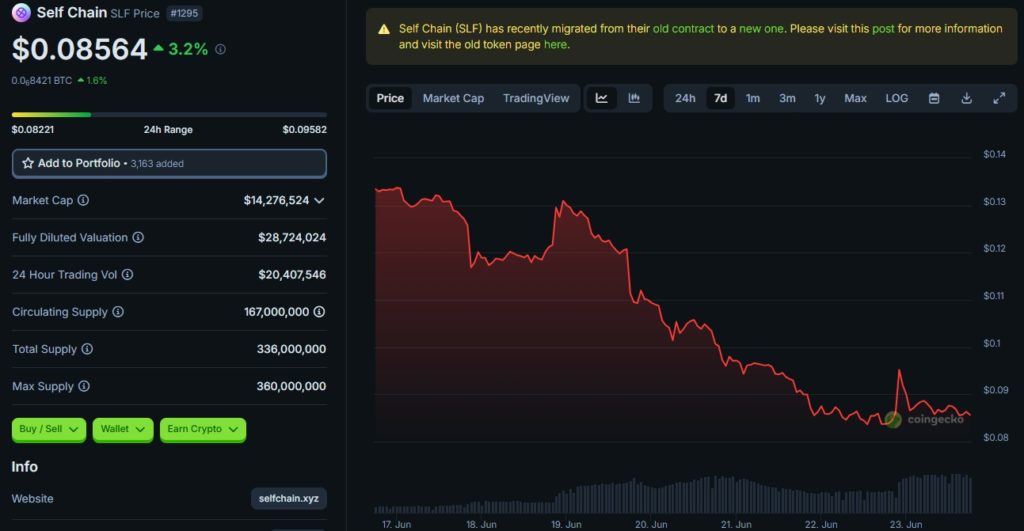Switch to candlestick chart icon
Image resolution: width=1024 pixels, height=531 pixels.
(634, 98)
